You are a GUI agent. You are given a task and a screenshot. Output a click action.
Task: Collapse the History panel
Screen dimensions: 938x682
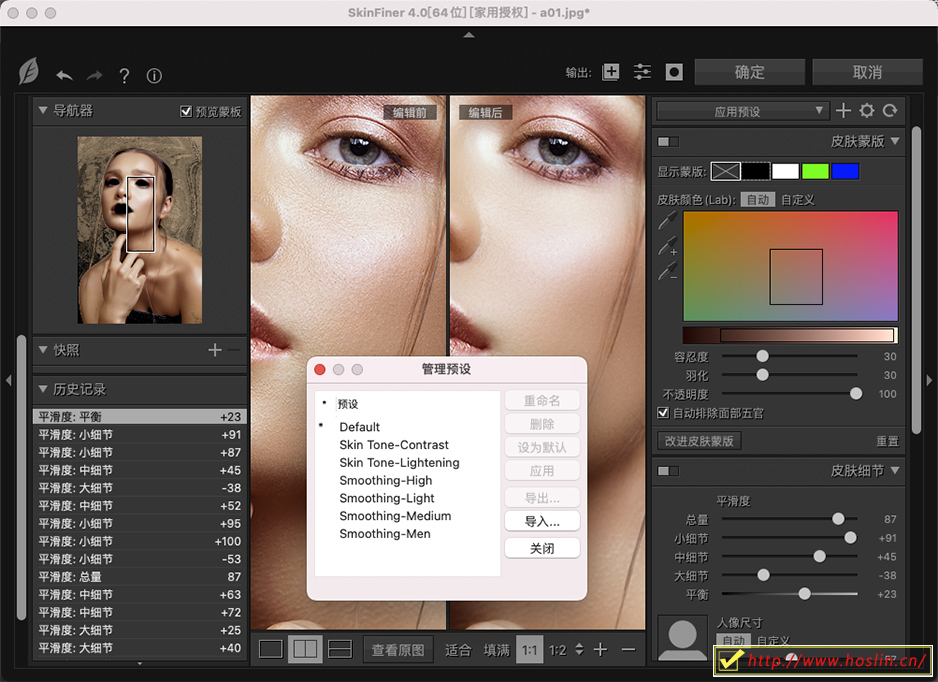point(42,389)
